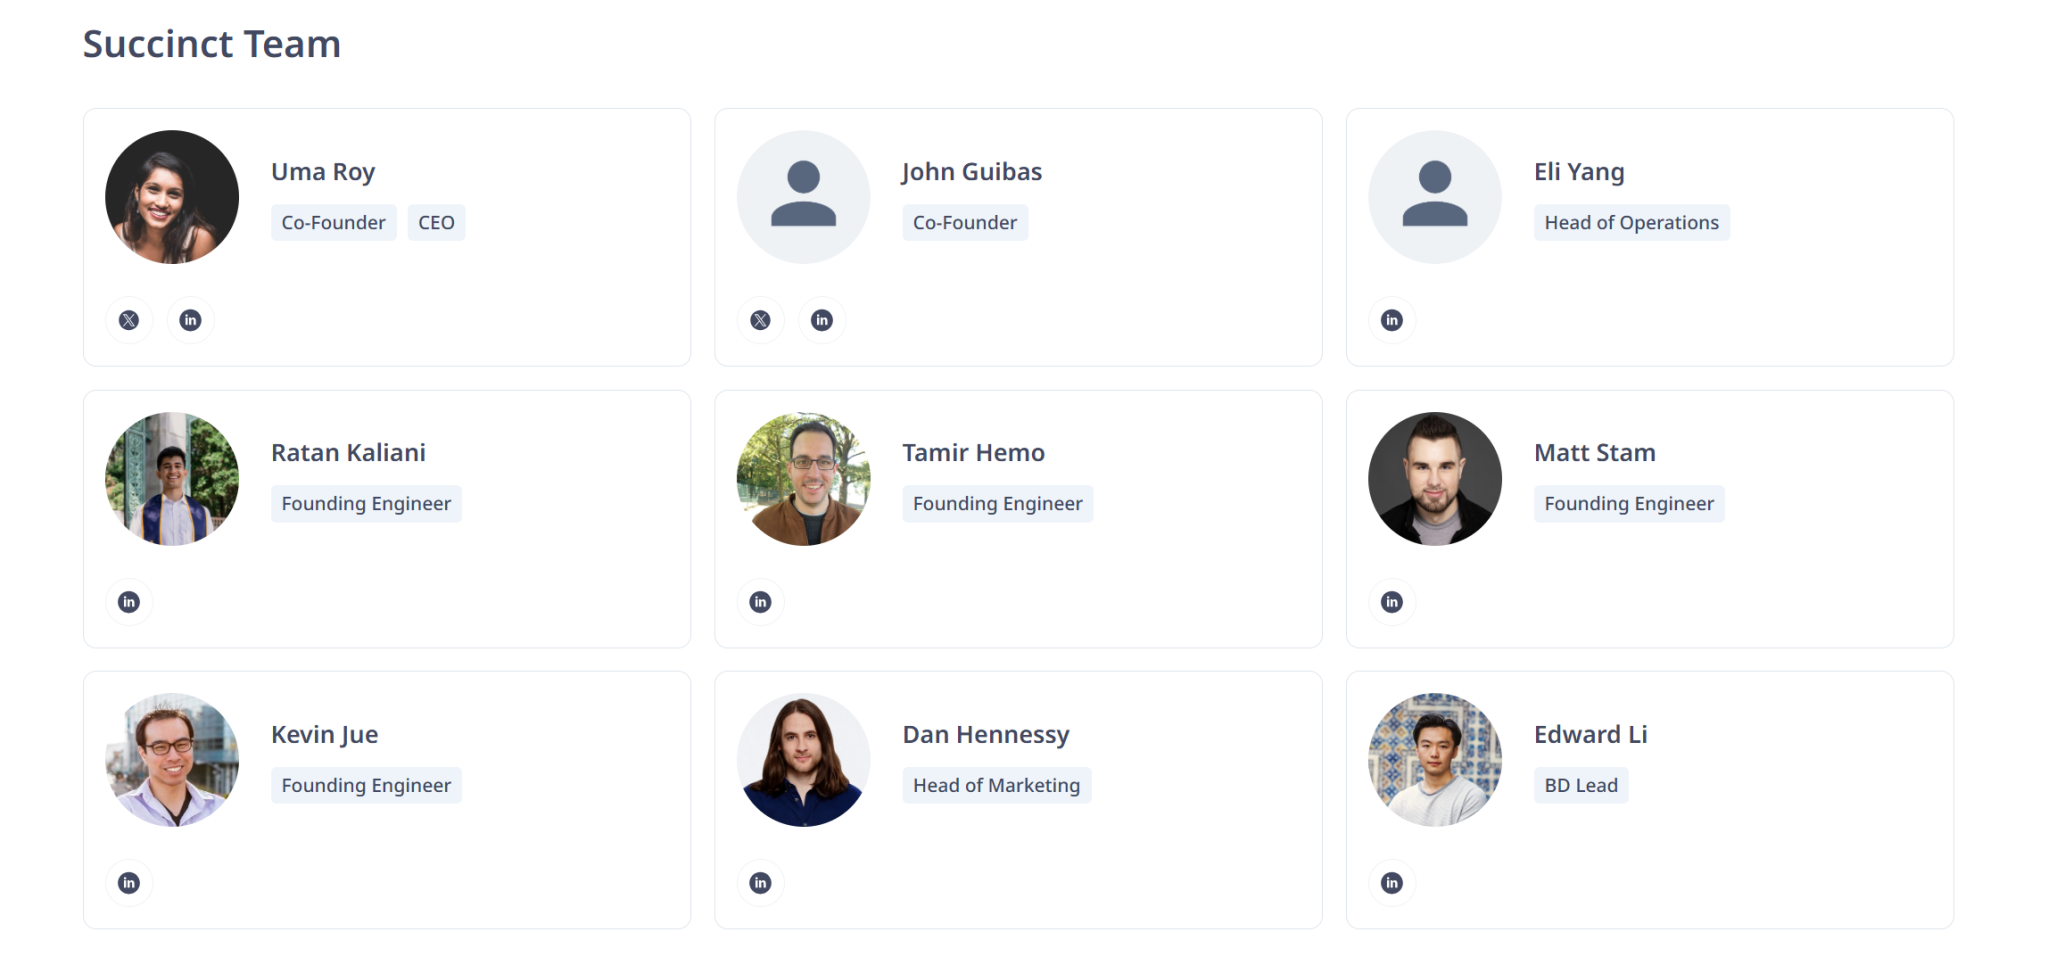Open Eli Yang's LinkedIn icon
2048x957 pixels.
[1392, 320]
